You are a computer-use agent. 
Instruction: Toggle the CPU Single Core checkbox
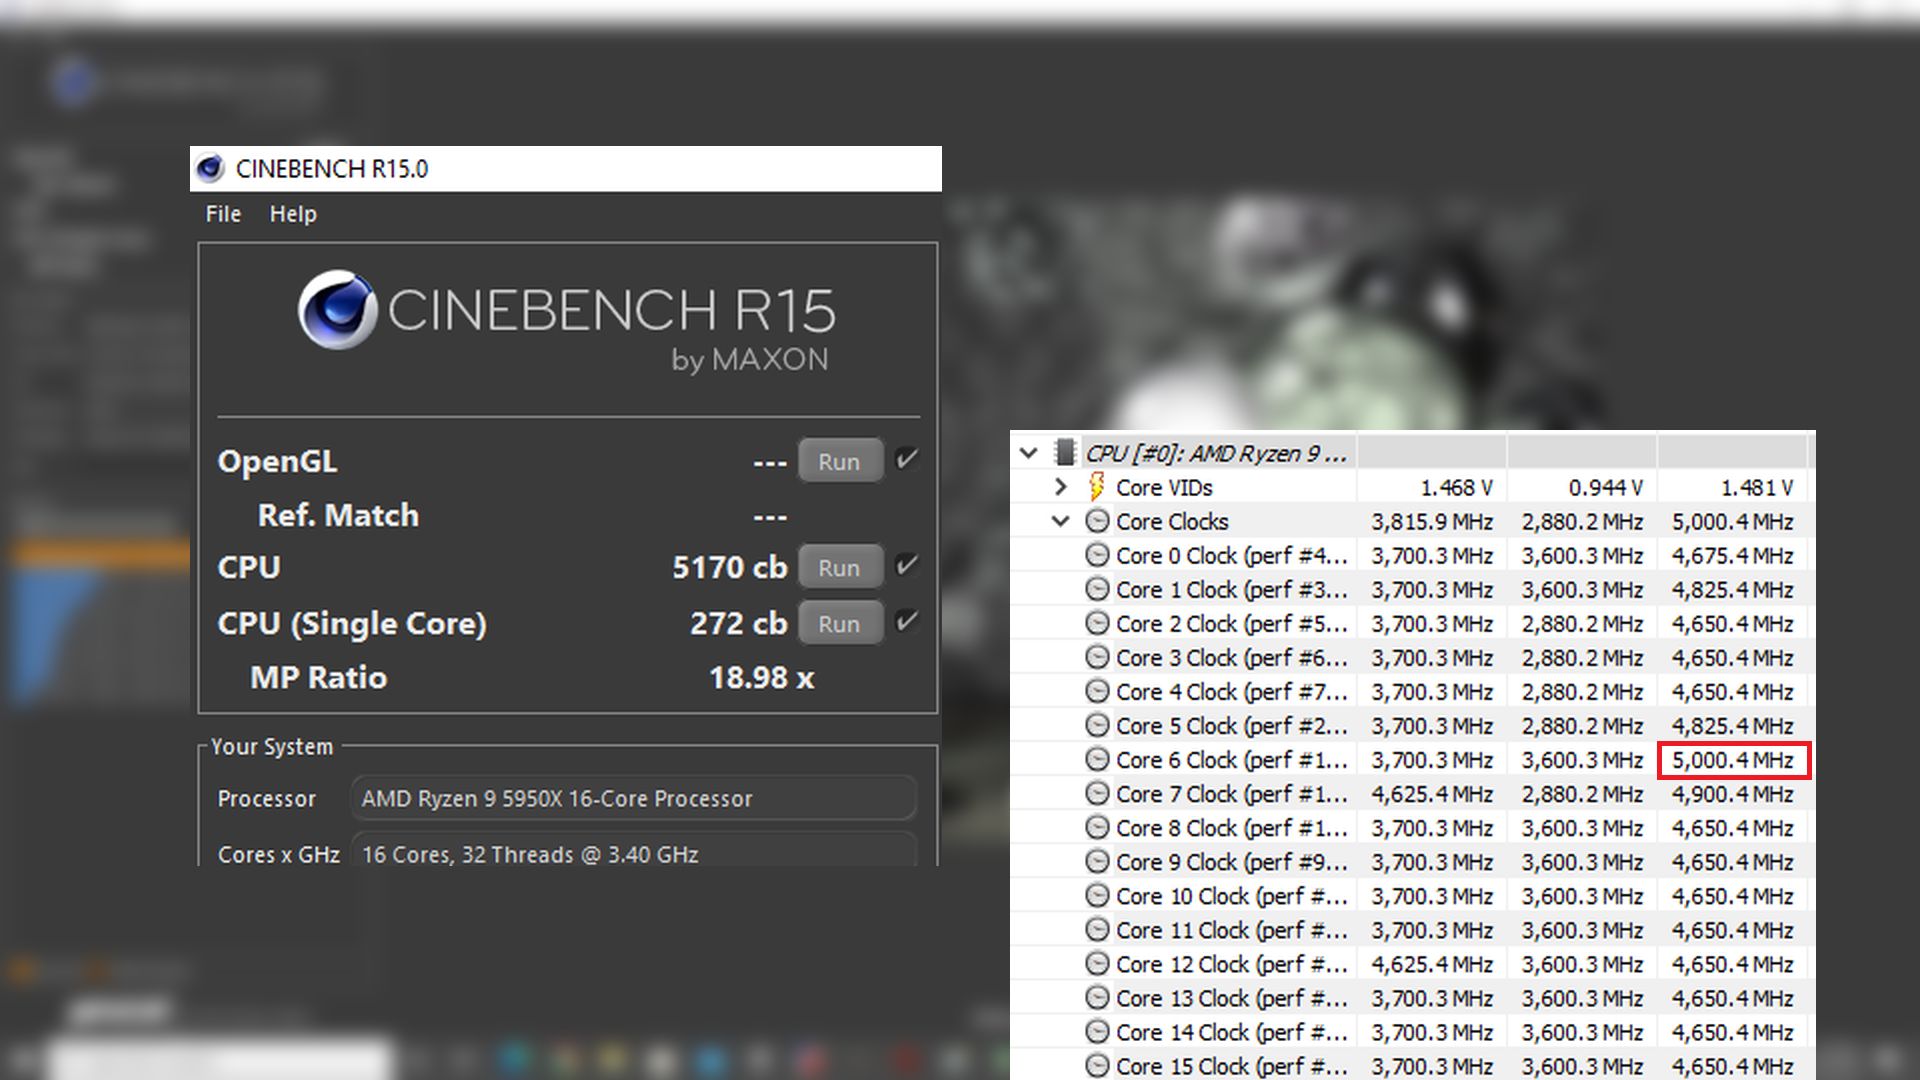pyautogui.click(x=907, y=622)
